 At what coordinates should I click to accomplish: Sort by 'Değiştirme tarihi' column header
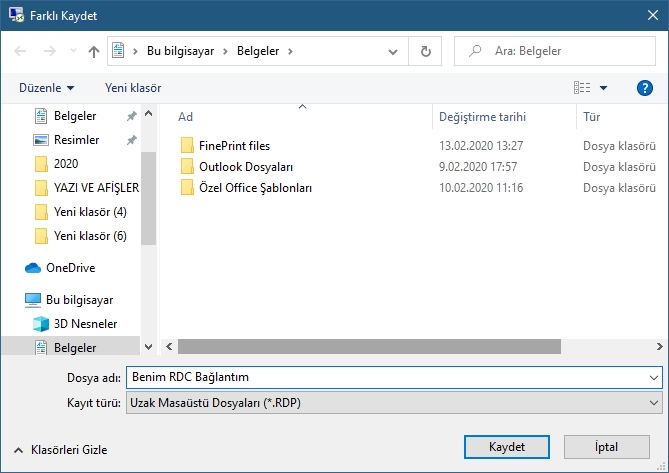click(x=482, y=117)
